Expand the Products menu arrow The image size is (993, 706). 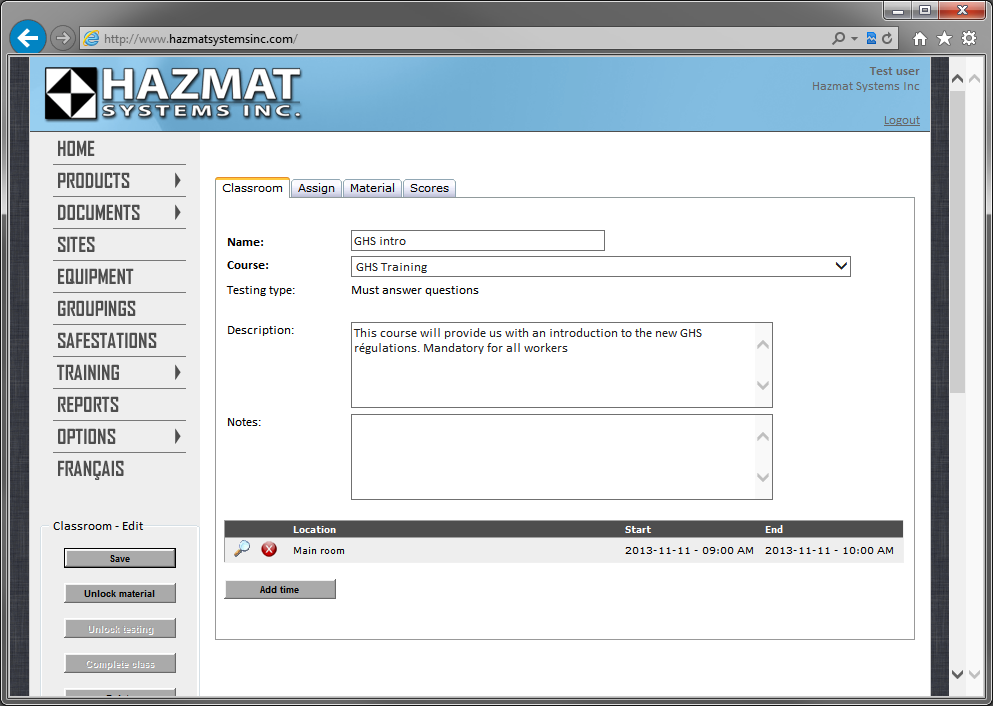(x=177, y=181)
